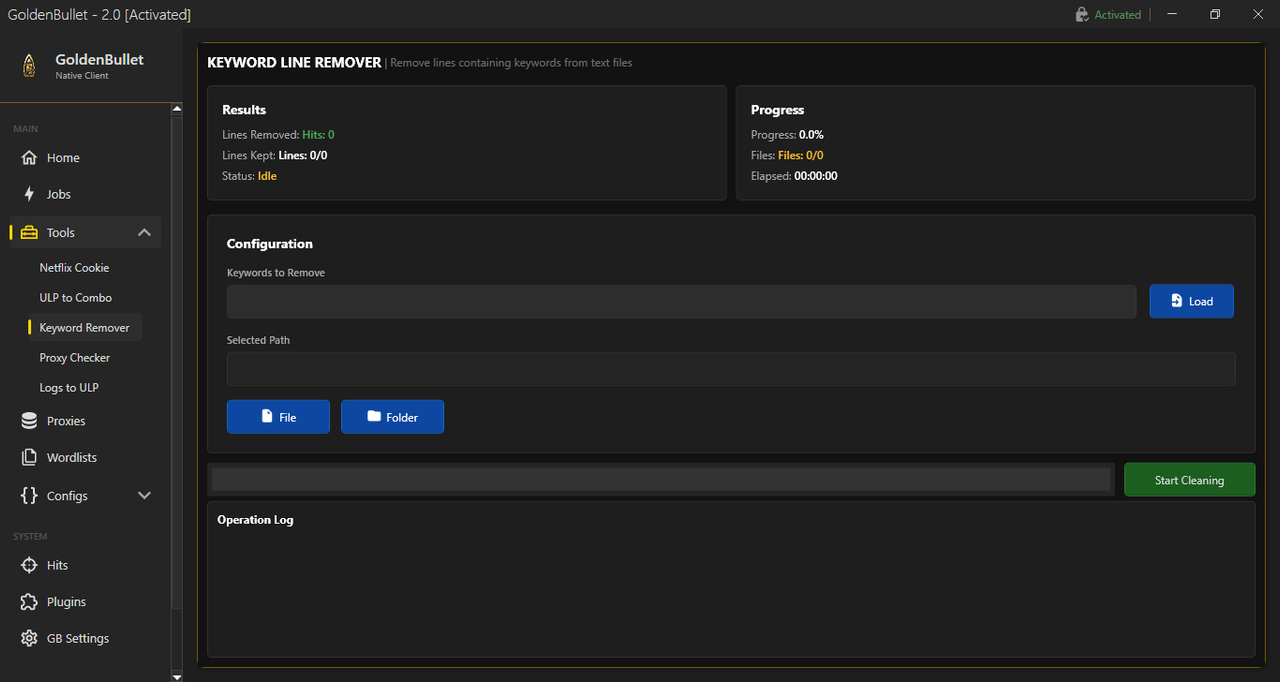Open Jobs via the lightning bolt icon
Viewport: 1280px width, 682px height.
click(x=29, y=194)
